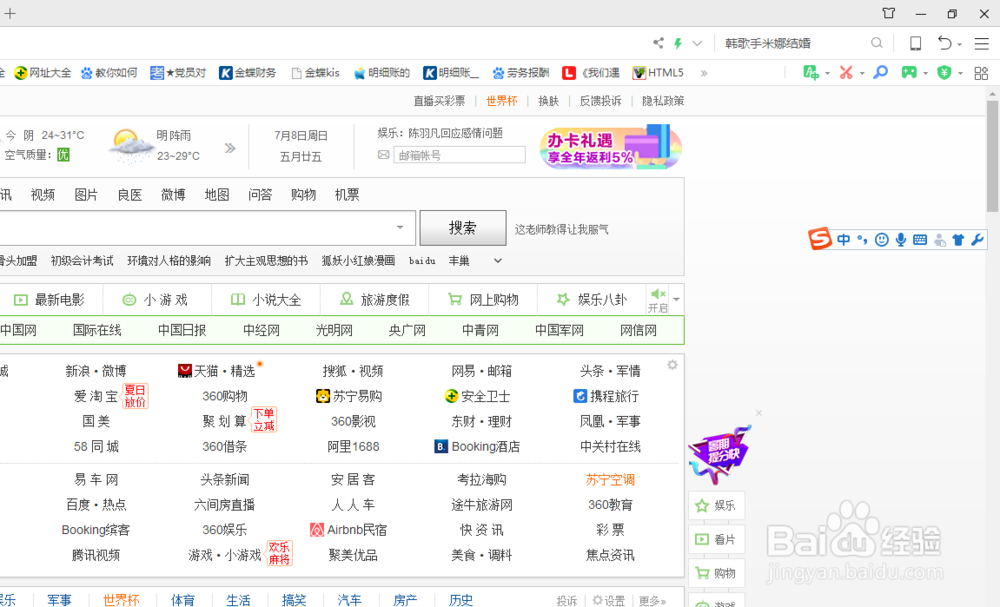Open the 天猫·精选 site link
This screenshot has height=607, width=1000.
coord(217,371)
